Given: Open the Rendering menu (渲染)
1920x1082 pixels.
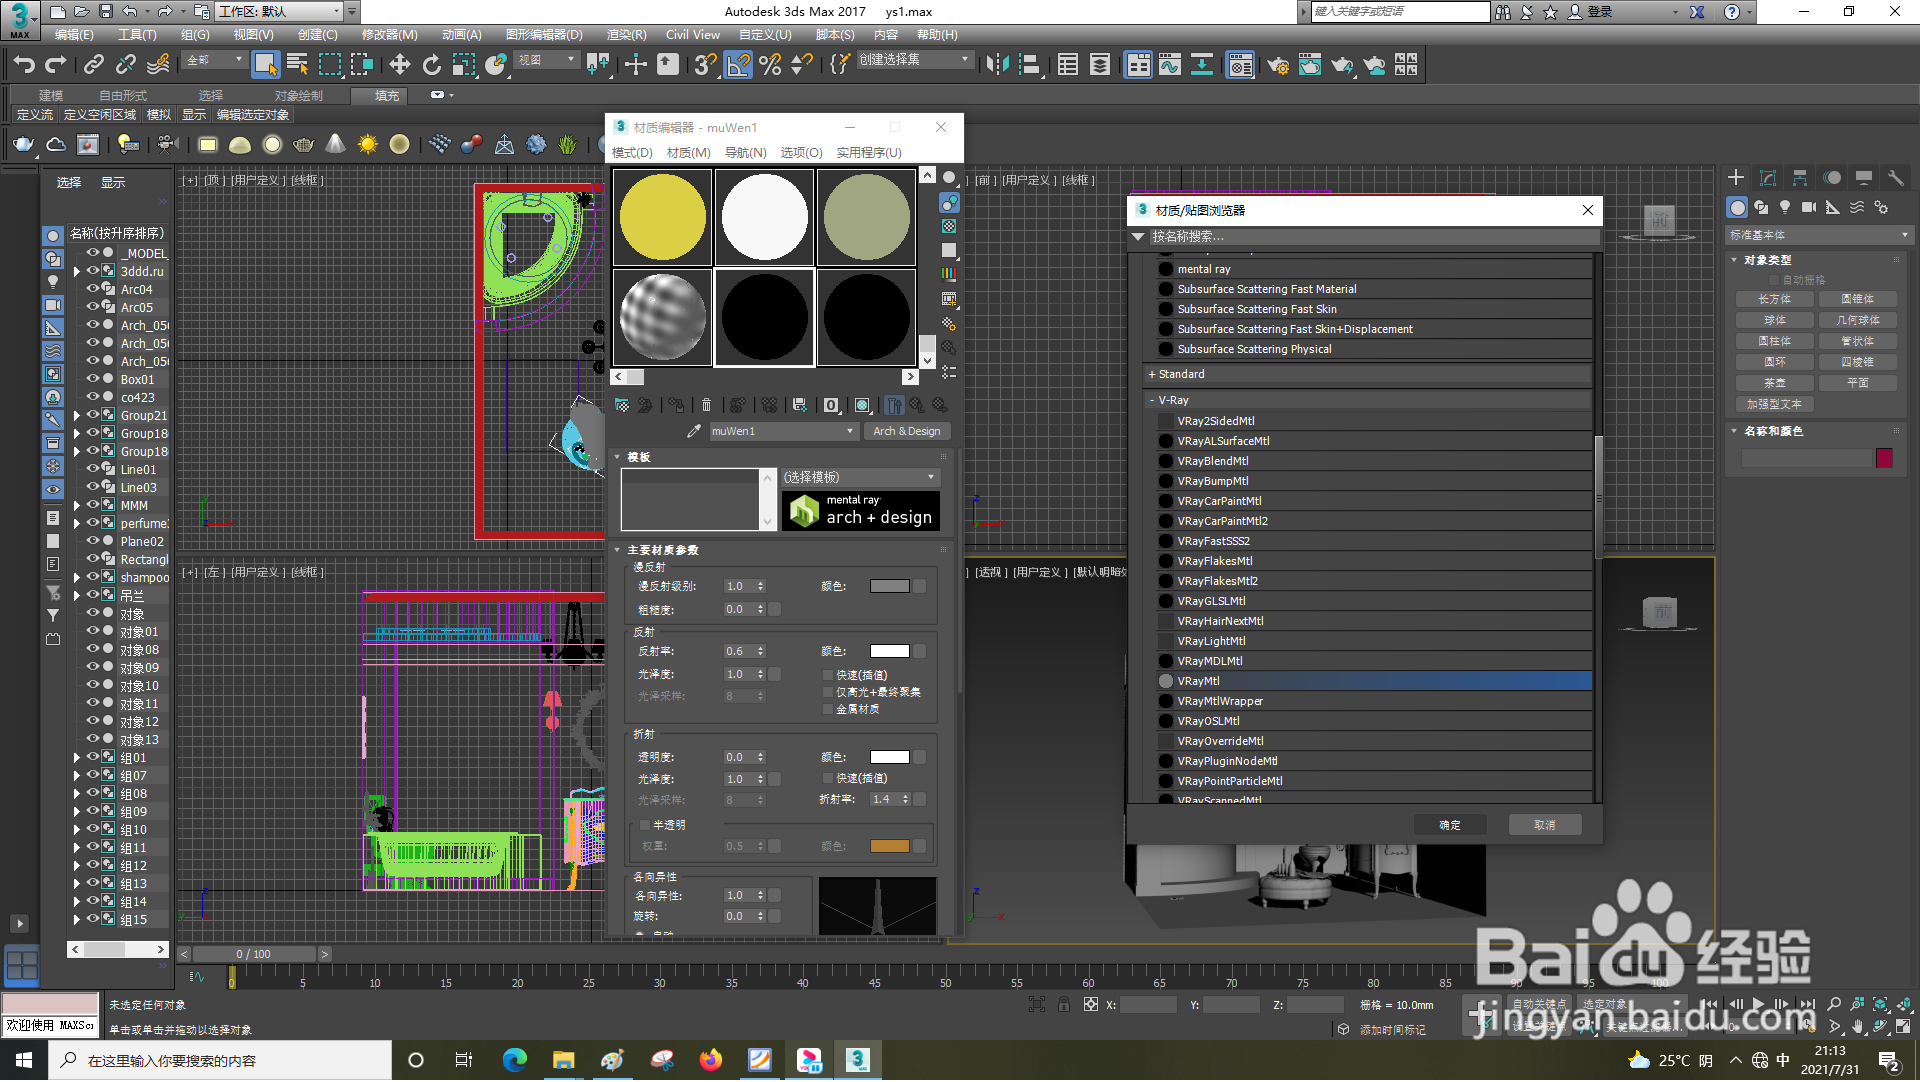Looking at the screenshot, I should [x=626, y=35].
